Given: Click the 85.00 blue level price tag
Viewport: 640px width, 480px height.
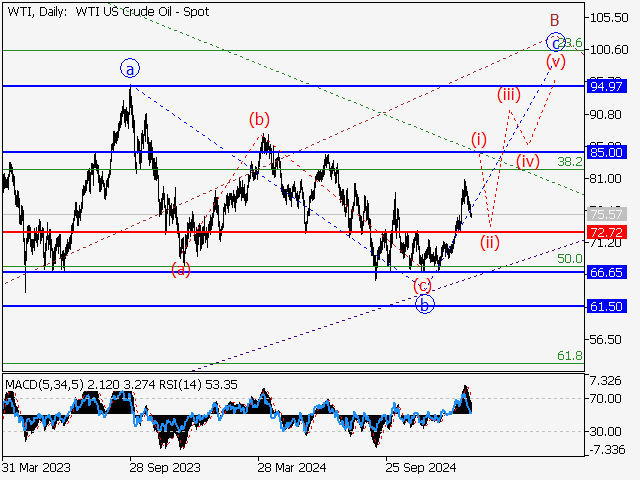Looking at the screenshot, I should pos(608,152).
